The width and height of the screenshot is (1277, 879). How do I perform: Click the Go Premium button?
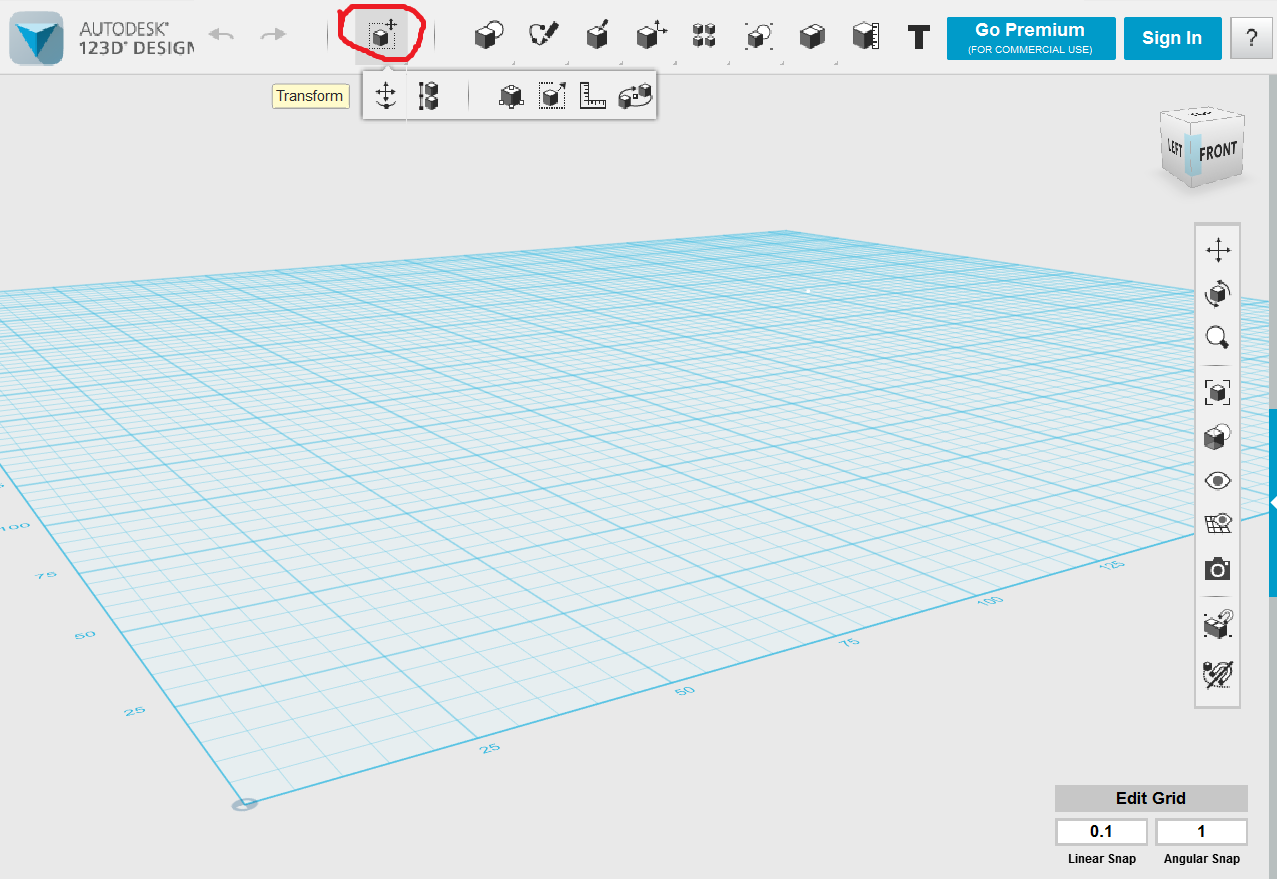click(x=1031, y=38)
